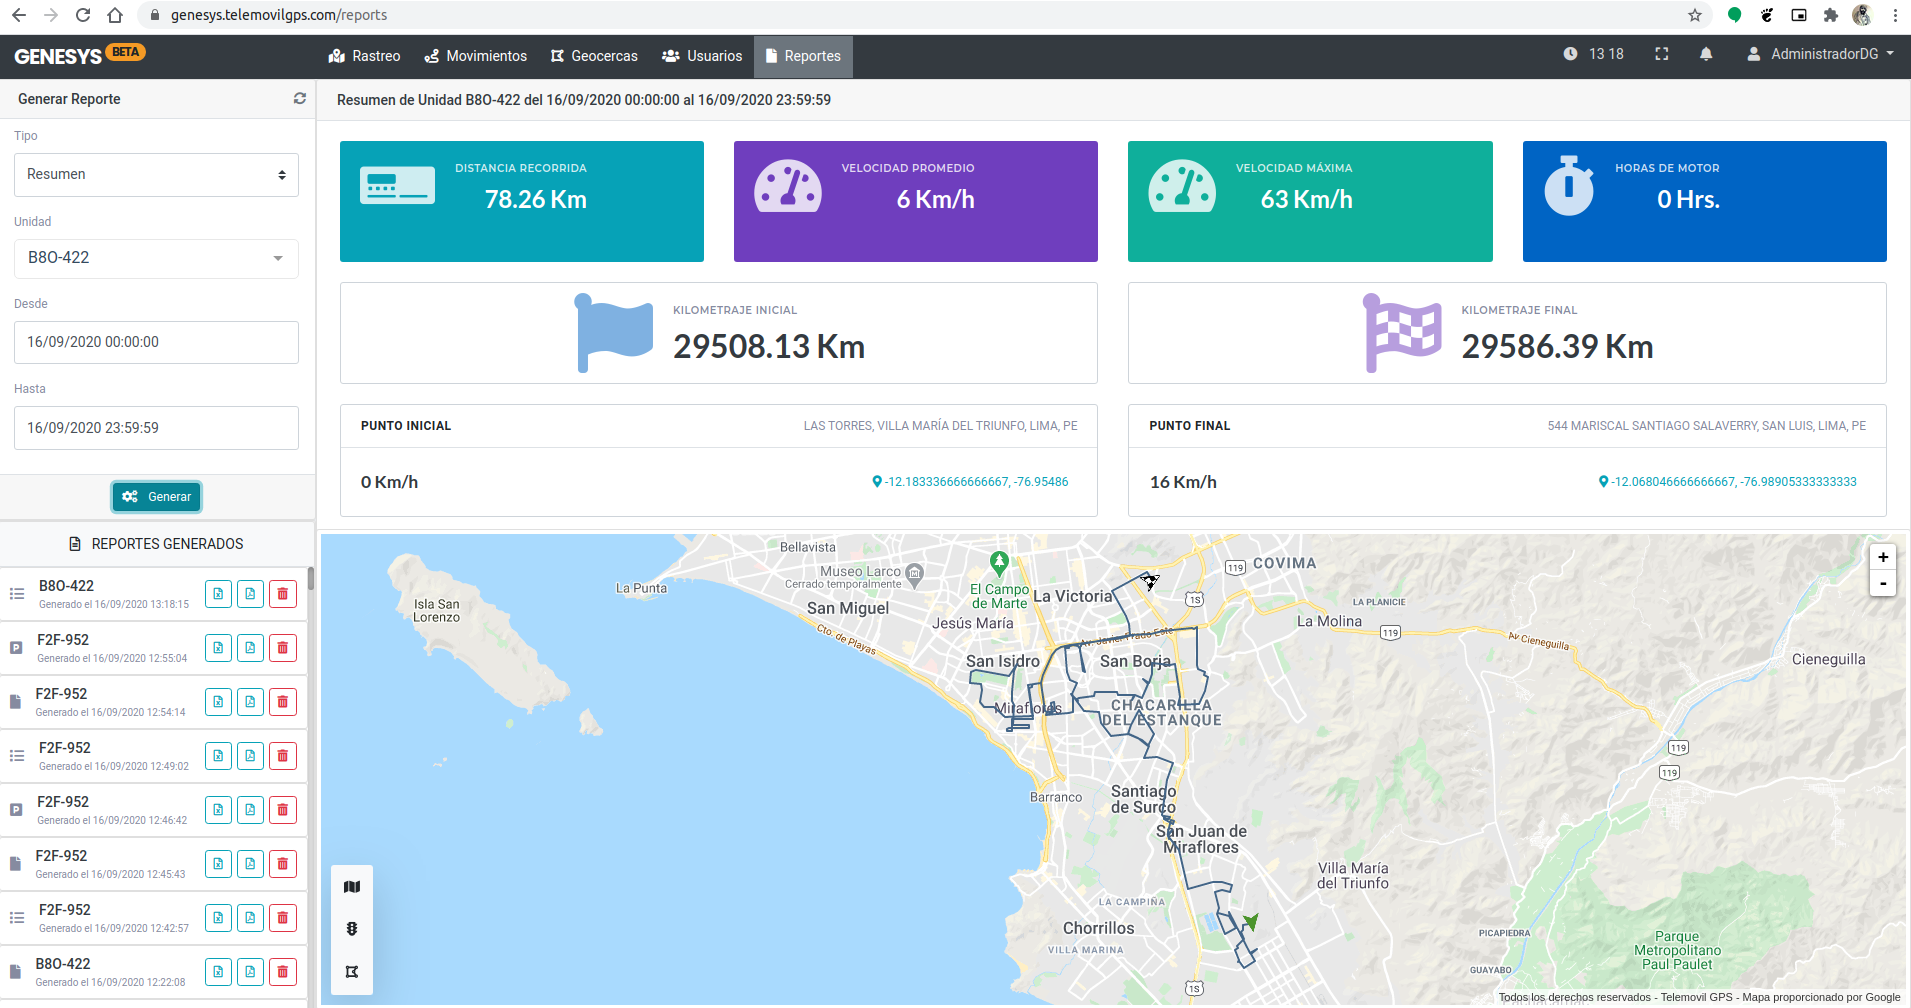The width and height of the screenshot is (1911, 1008).
Task: Go to Rastreo tab
Action: tap(365, 56)
